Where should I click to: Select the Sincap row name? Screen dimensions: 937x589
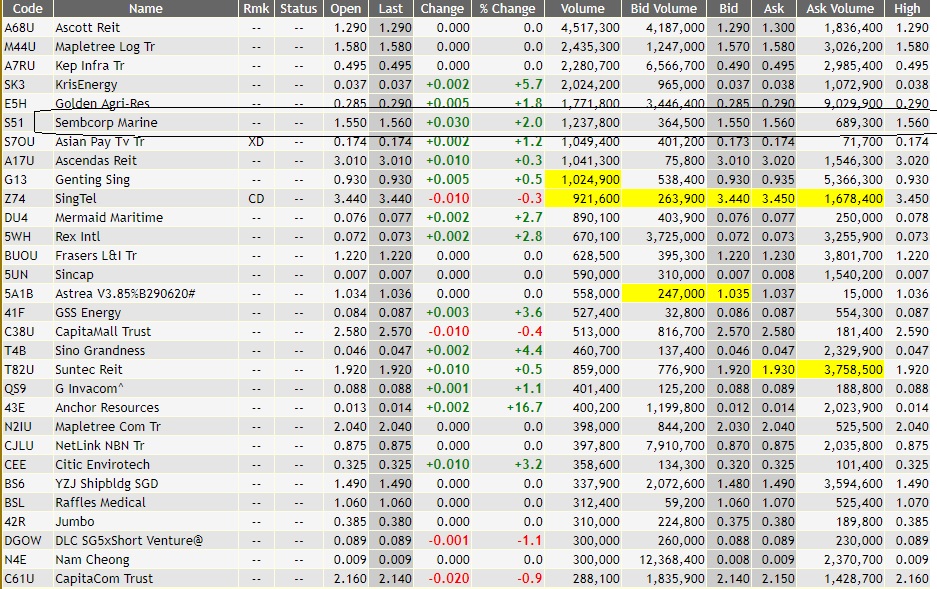[74, 275]
